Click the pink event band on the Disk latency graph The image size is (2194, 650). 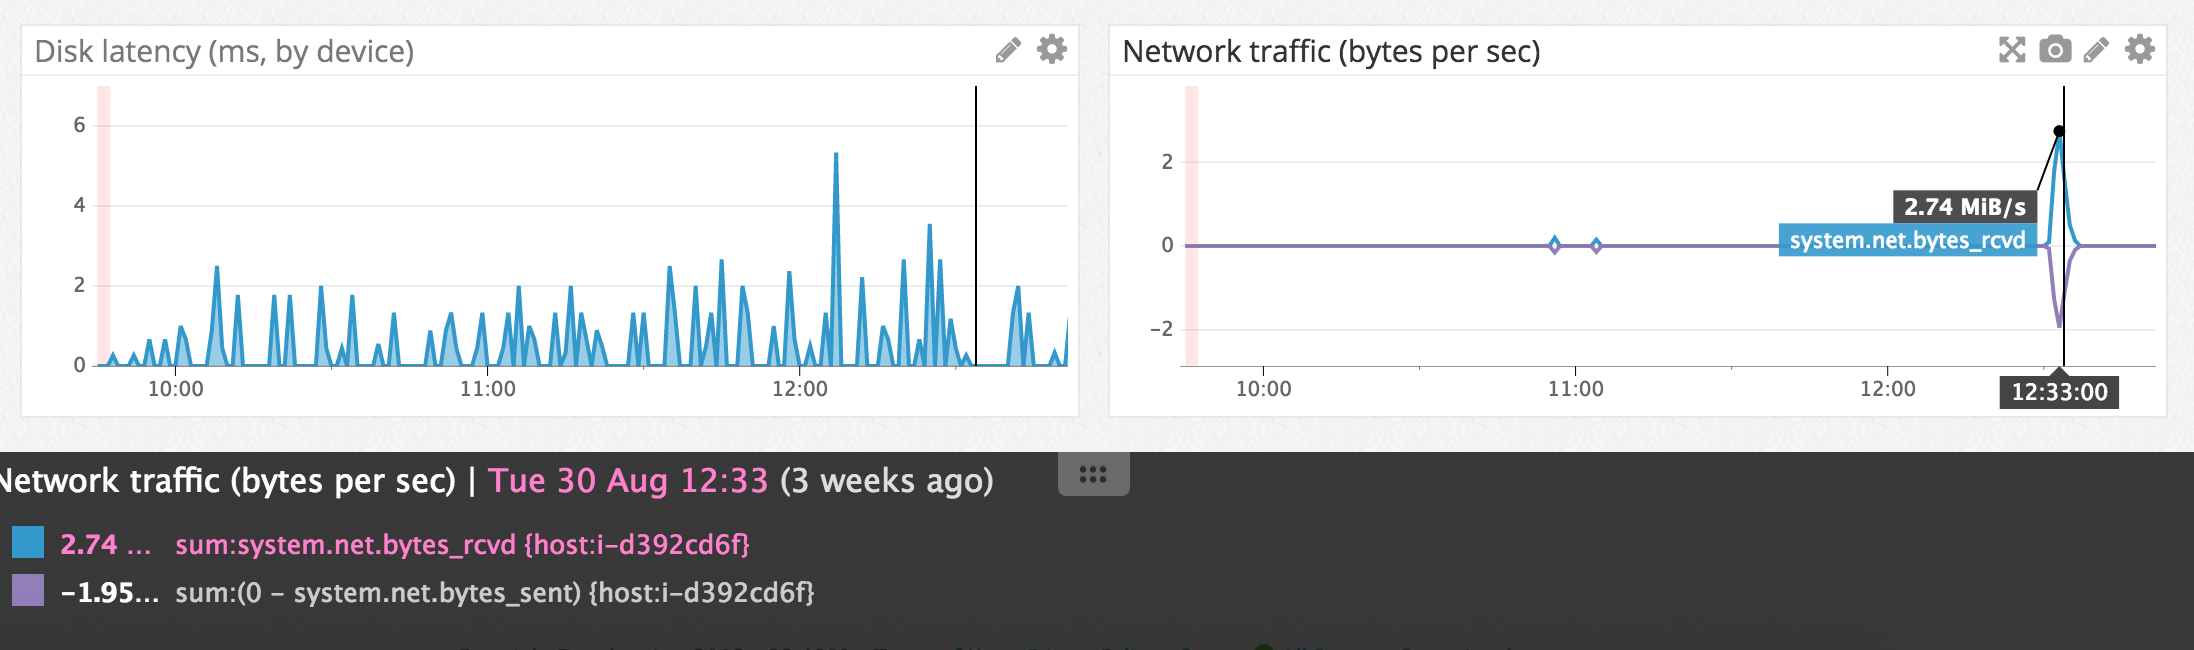click(x=103, y=225)
